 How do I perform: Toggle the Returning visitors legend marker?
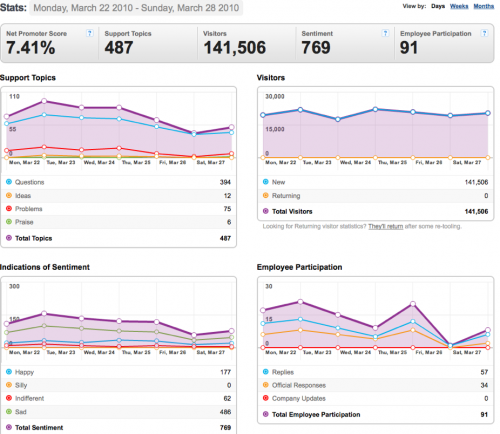[x=266, y=195]
